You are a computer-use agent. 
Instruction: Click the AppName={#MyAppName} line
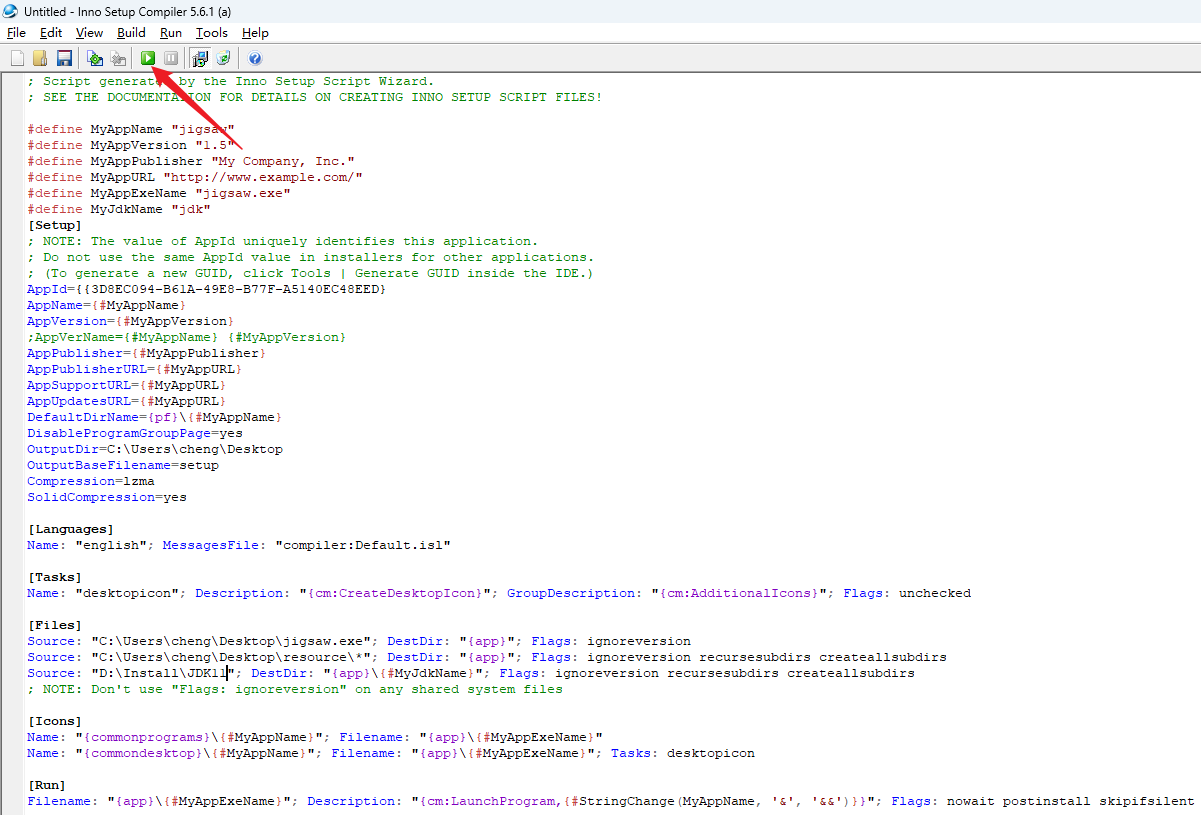pos(107,305)
